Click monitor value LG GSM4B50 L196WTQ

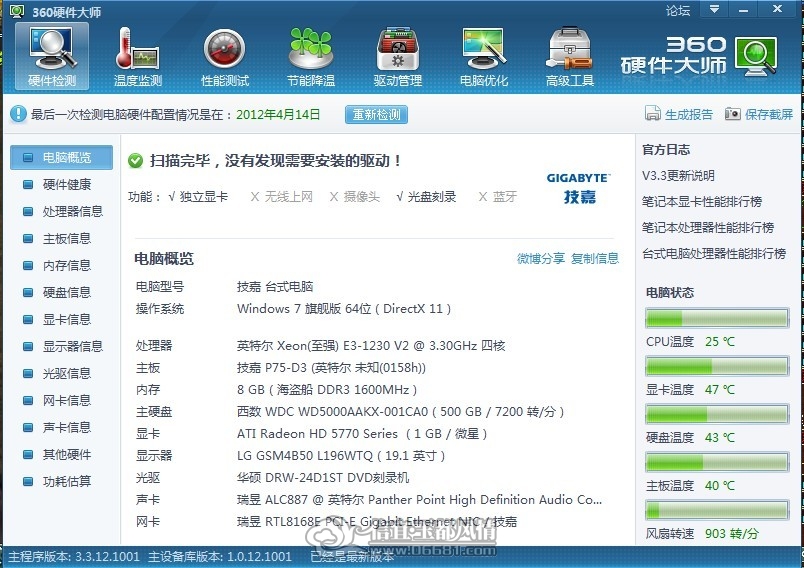click(x=341, y=456)
